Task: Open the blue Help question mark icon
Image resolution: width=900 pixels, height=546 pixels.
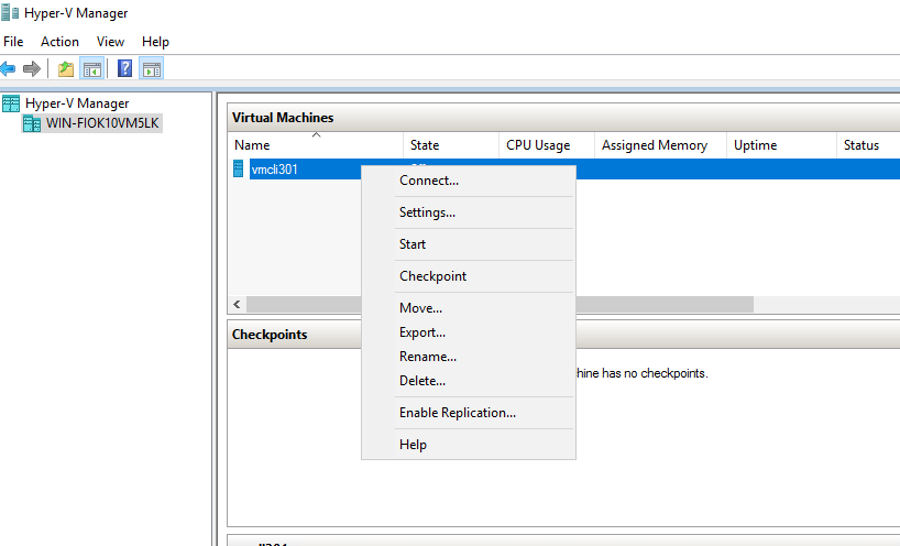Action: coord(125,68)
